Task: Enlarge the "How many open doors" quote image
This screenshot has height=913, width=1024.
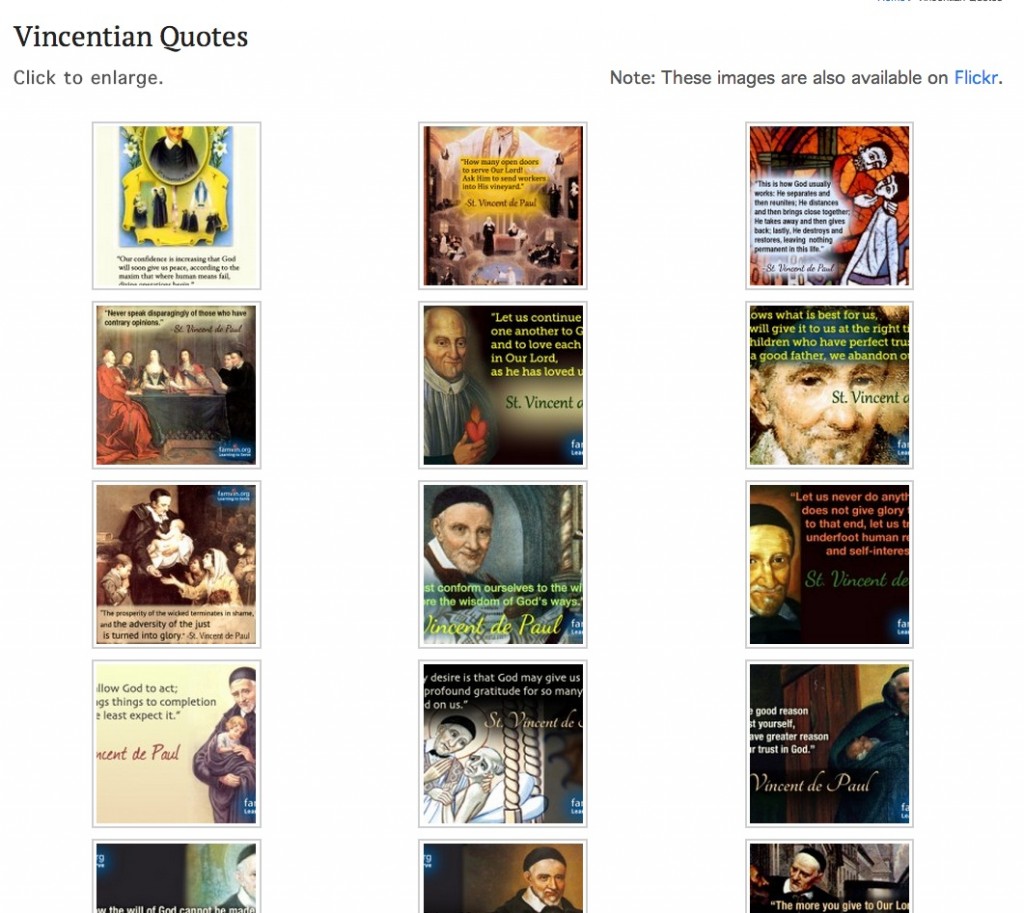Action: click(503, 206)
